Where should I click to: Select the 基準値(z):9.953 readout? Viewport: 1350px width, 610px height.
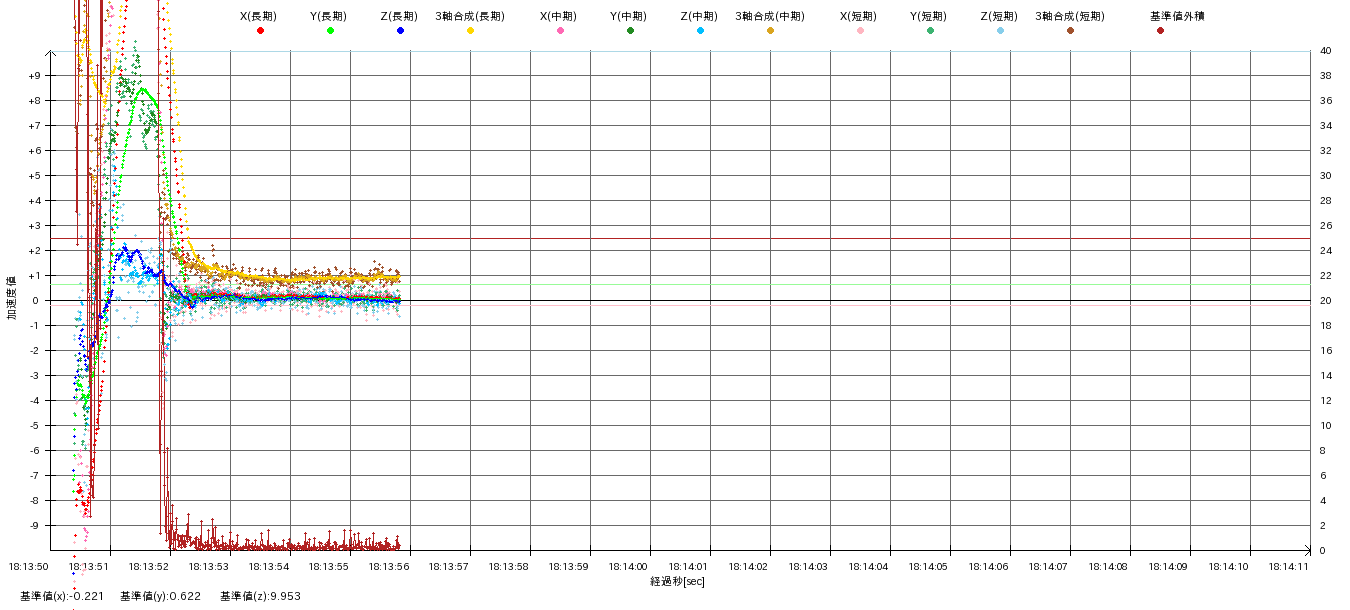[x=260, y=596]
